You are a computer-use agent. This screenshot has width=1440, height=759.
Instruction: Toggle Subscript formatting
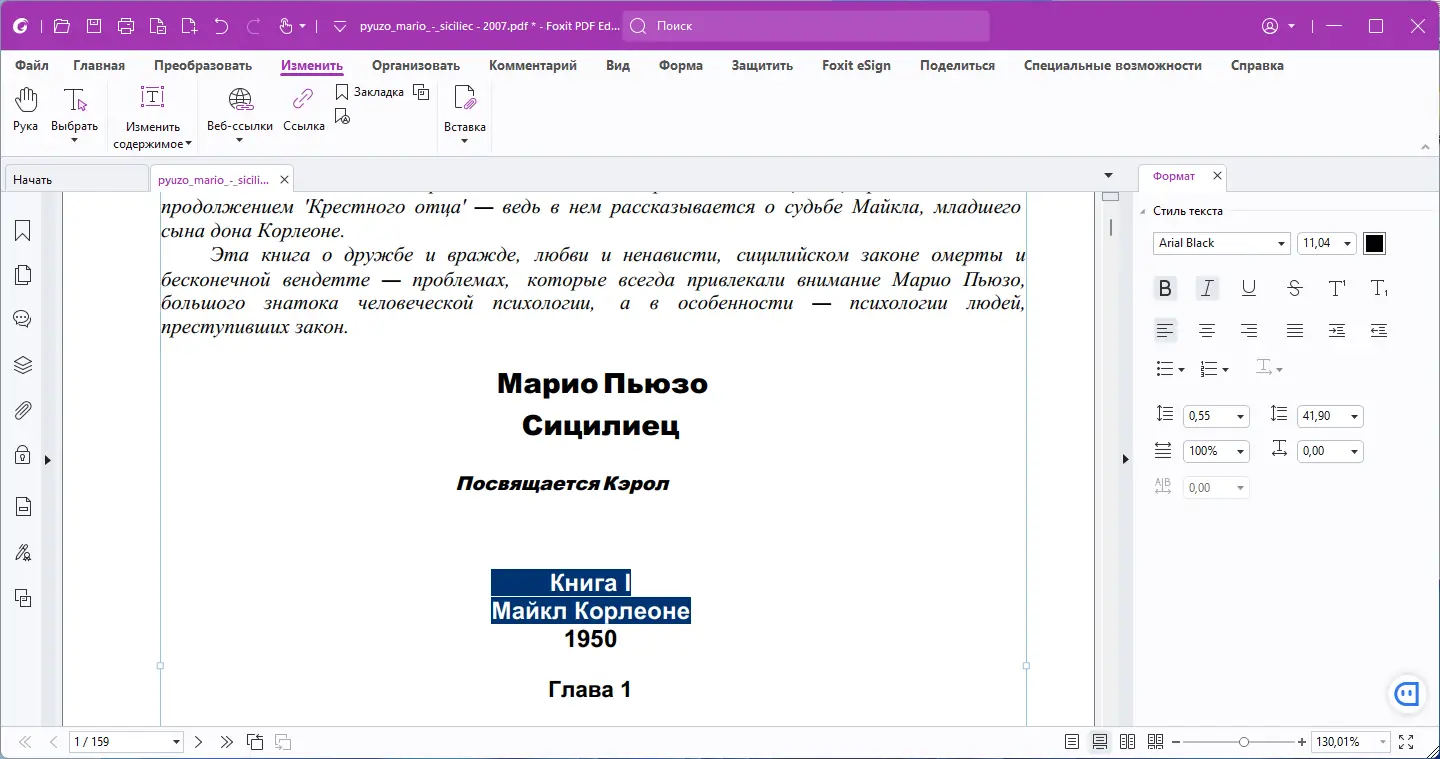1379,289
